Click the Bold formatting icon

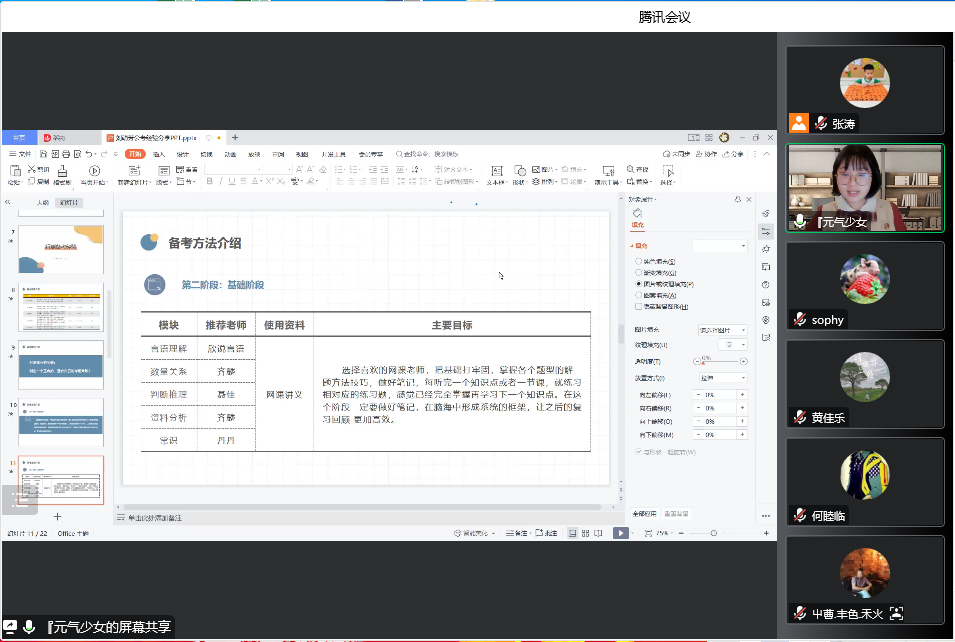pos(208,182)
